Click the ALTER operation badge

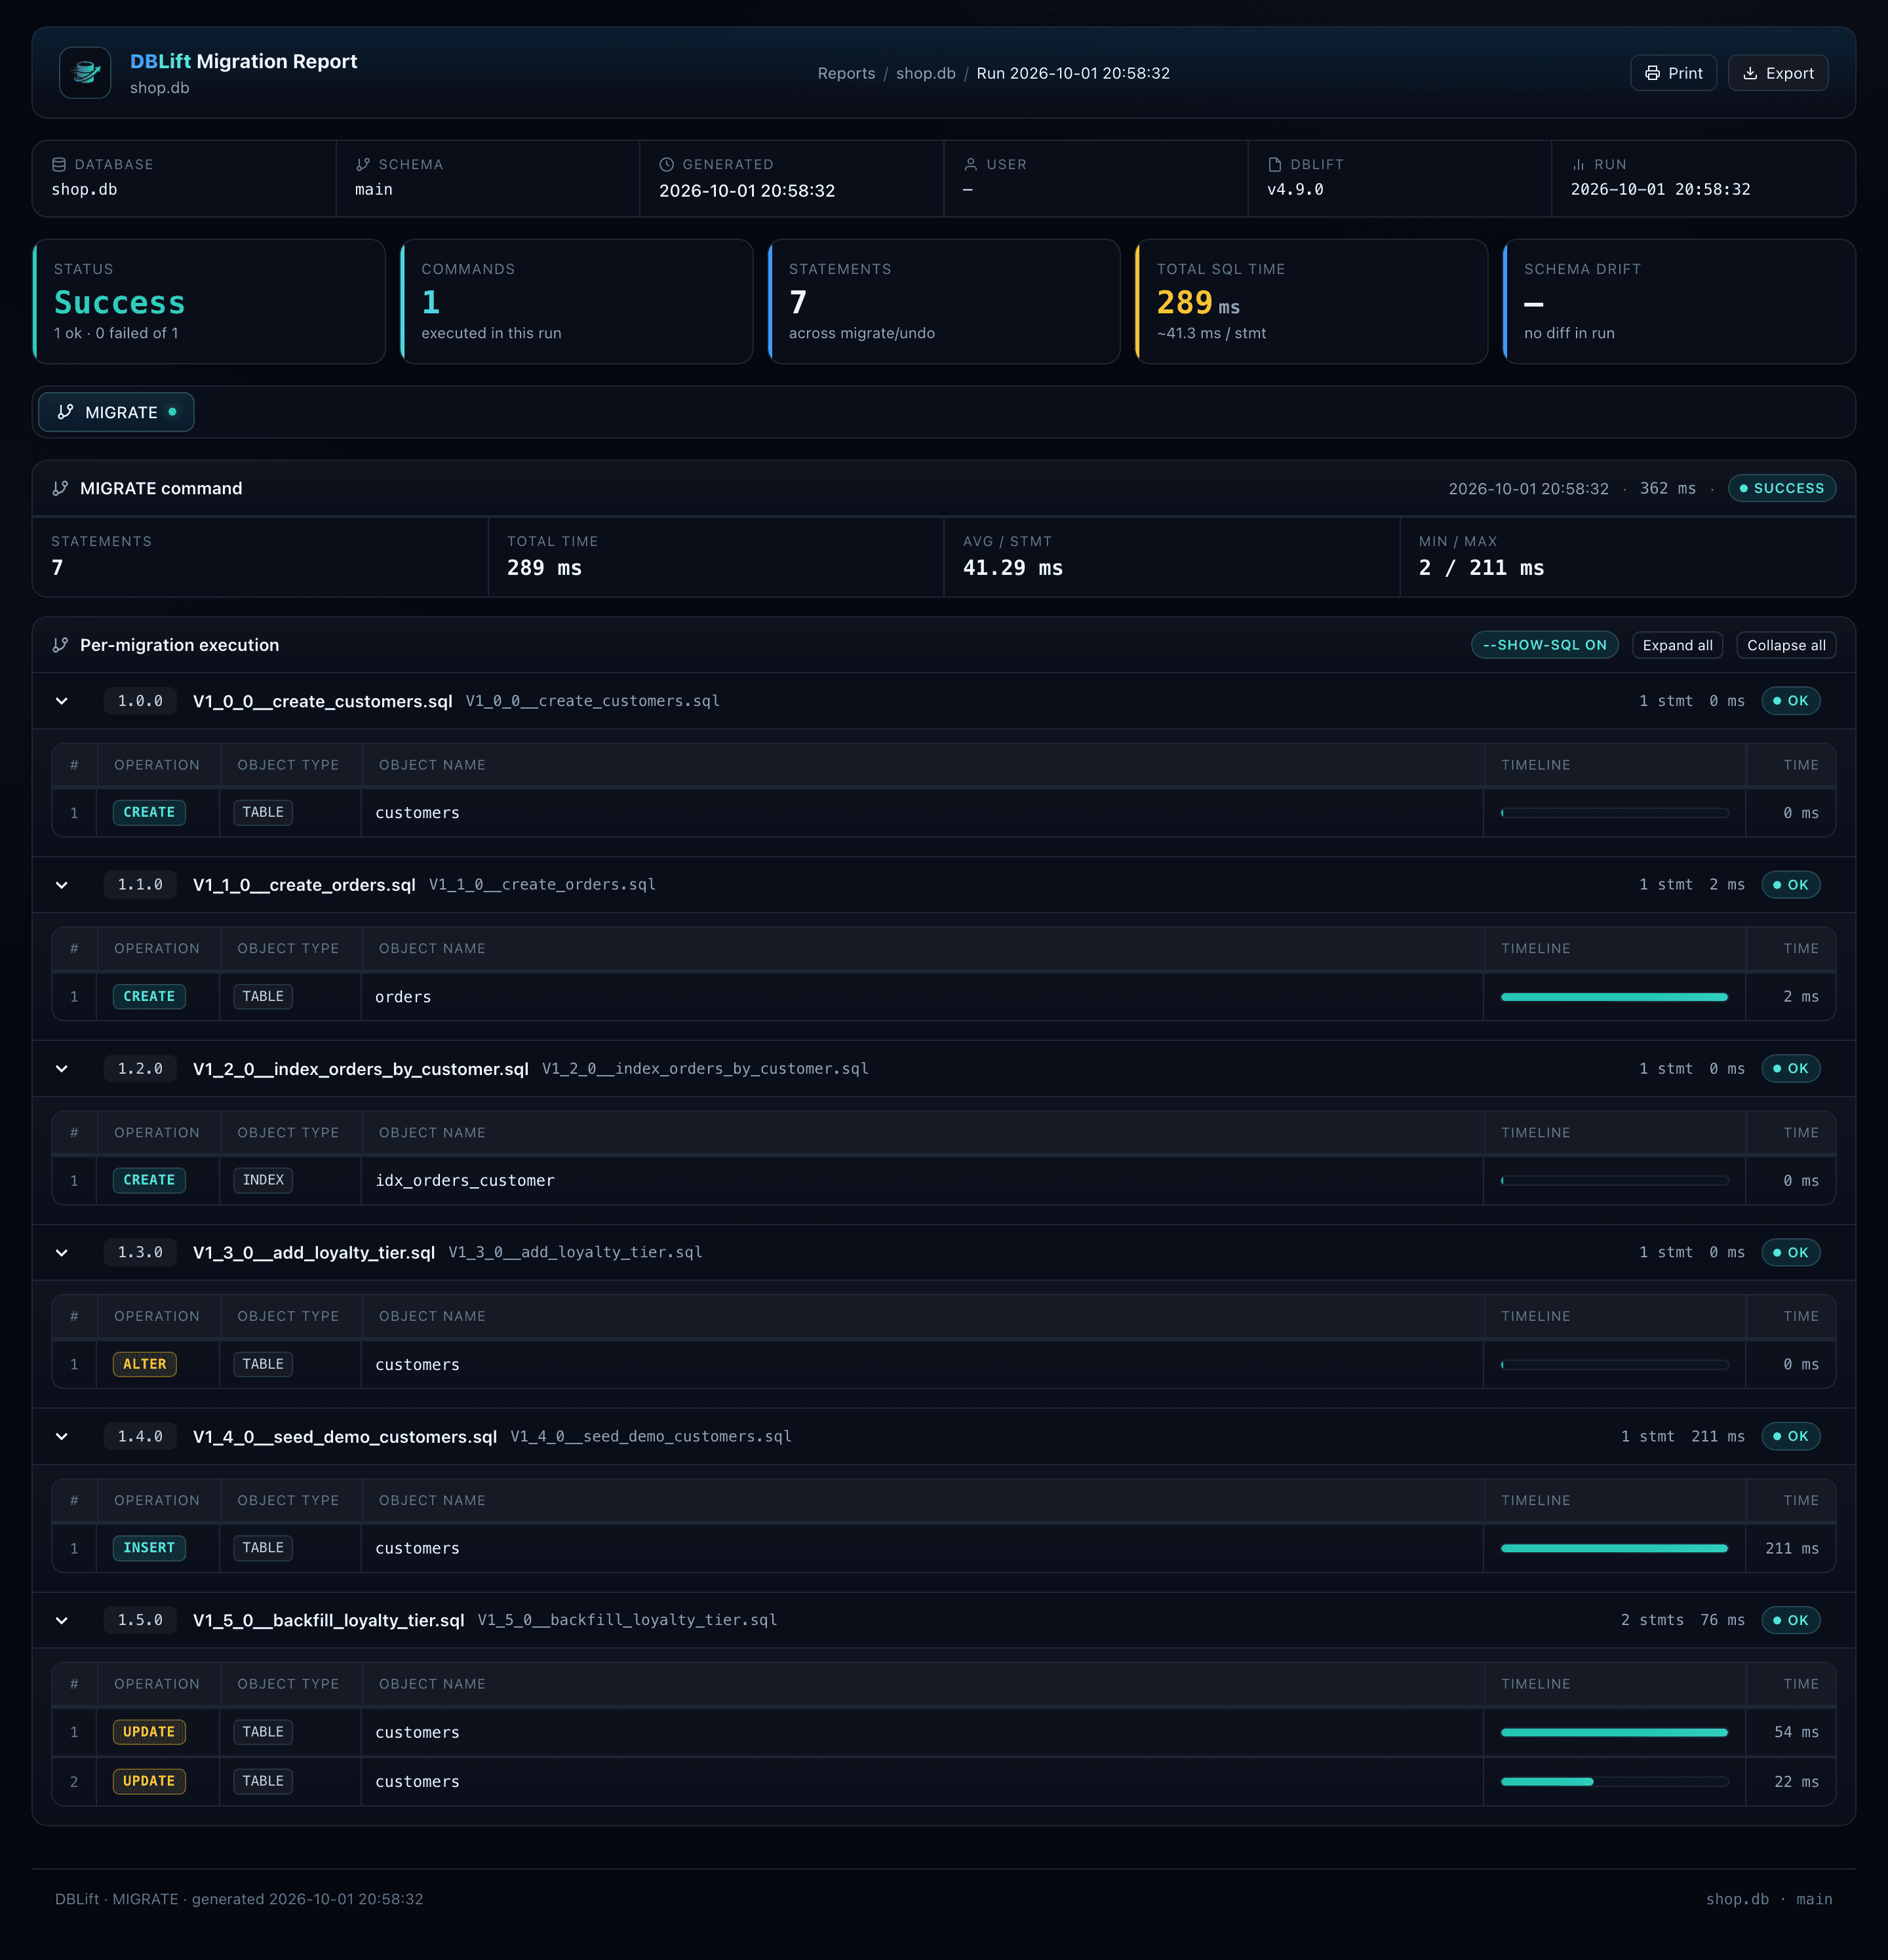click(145, 1364)
